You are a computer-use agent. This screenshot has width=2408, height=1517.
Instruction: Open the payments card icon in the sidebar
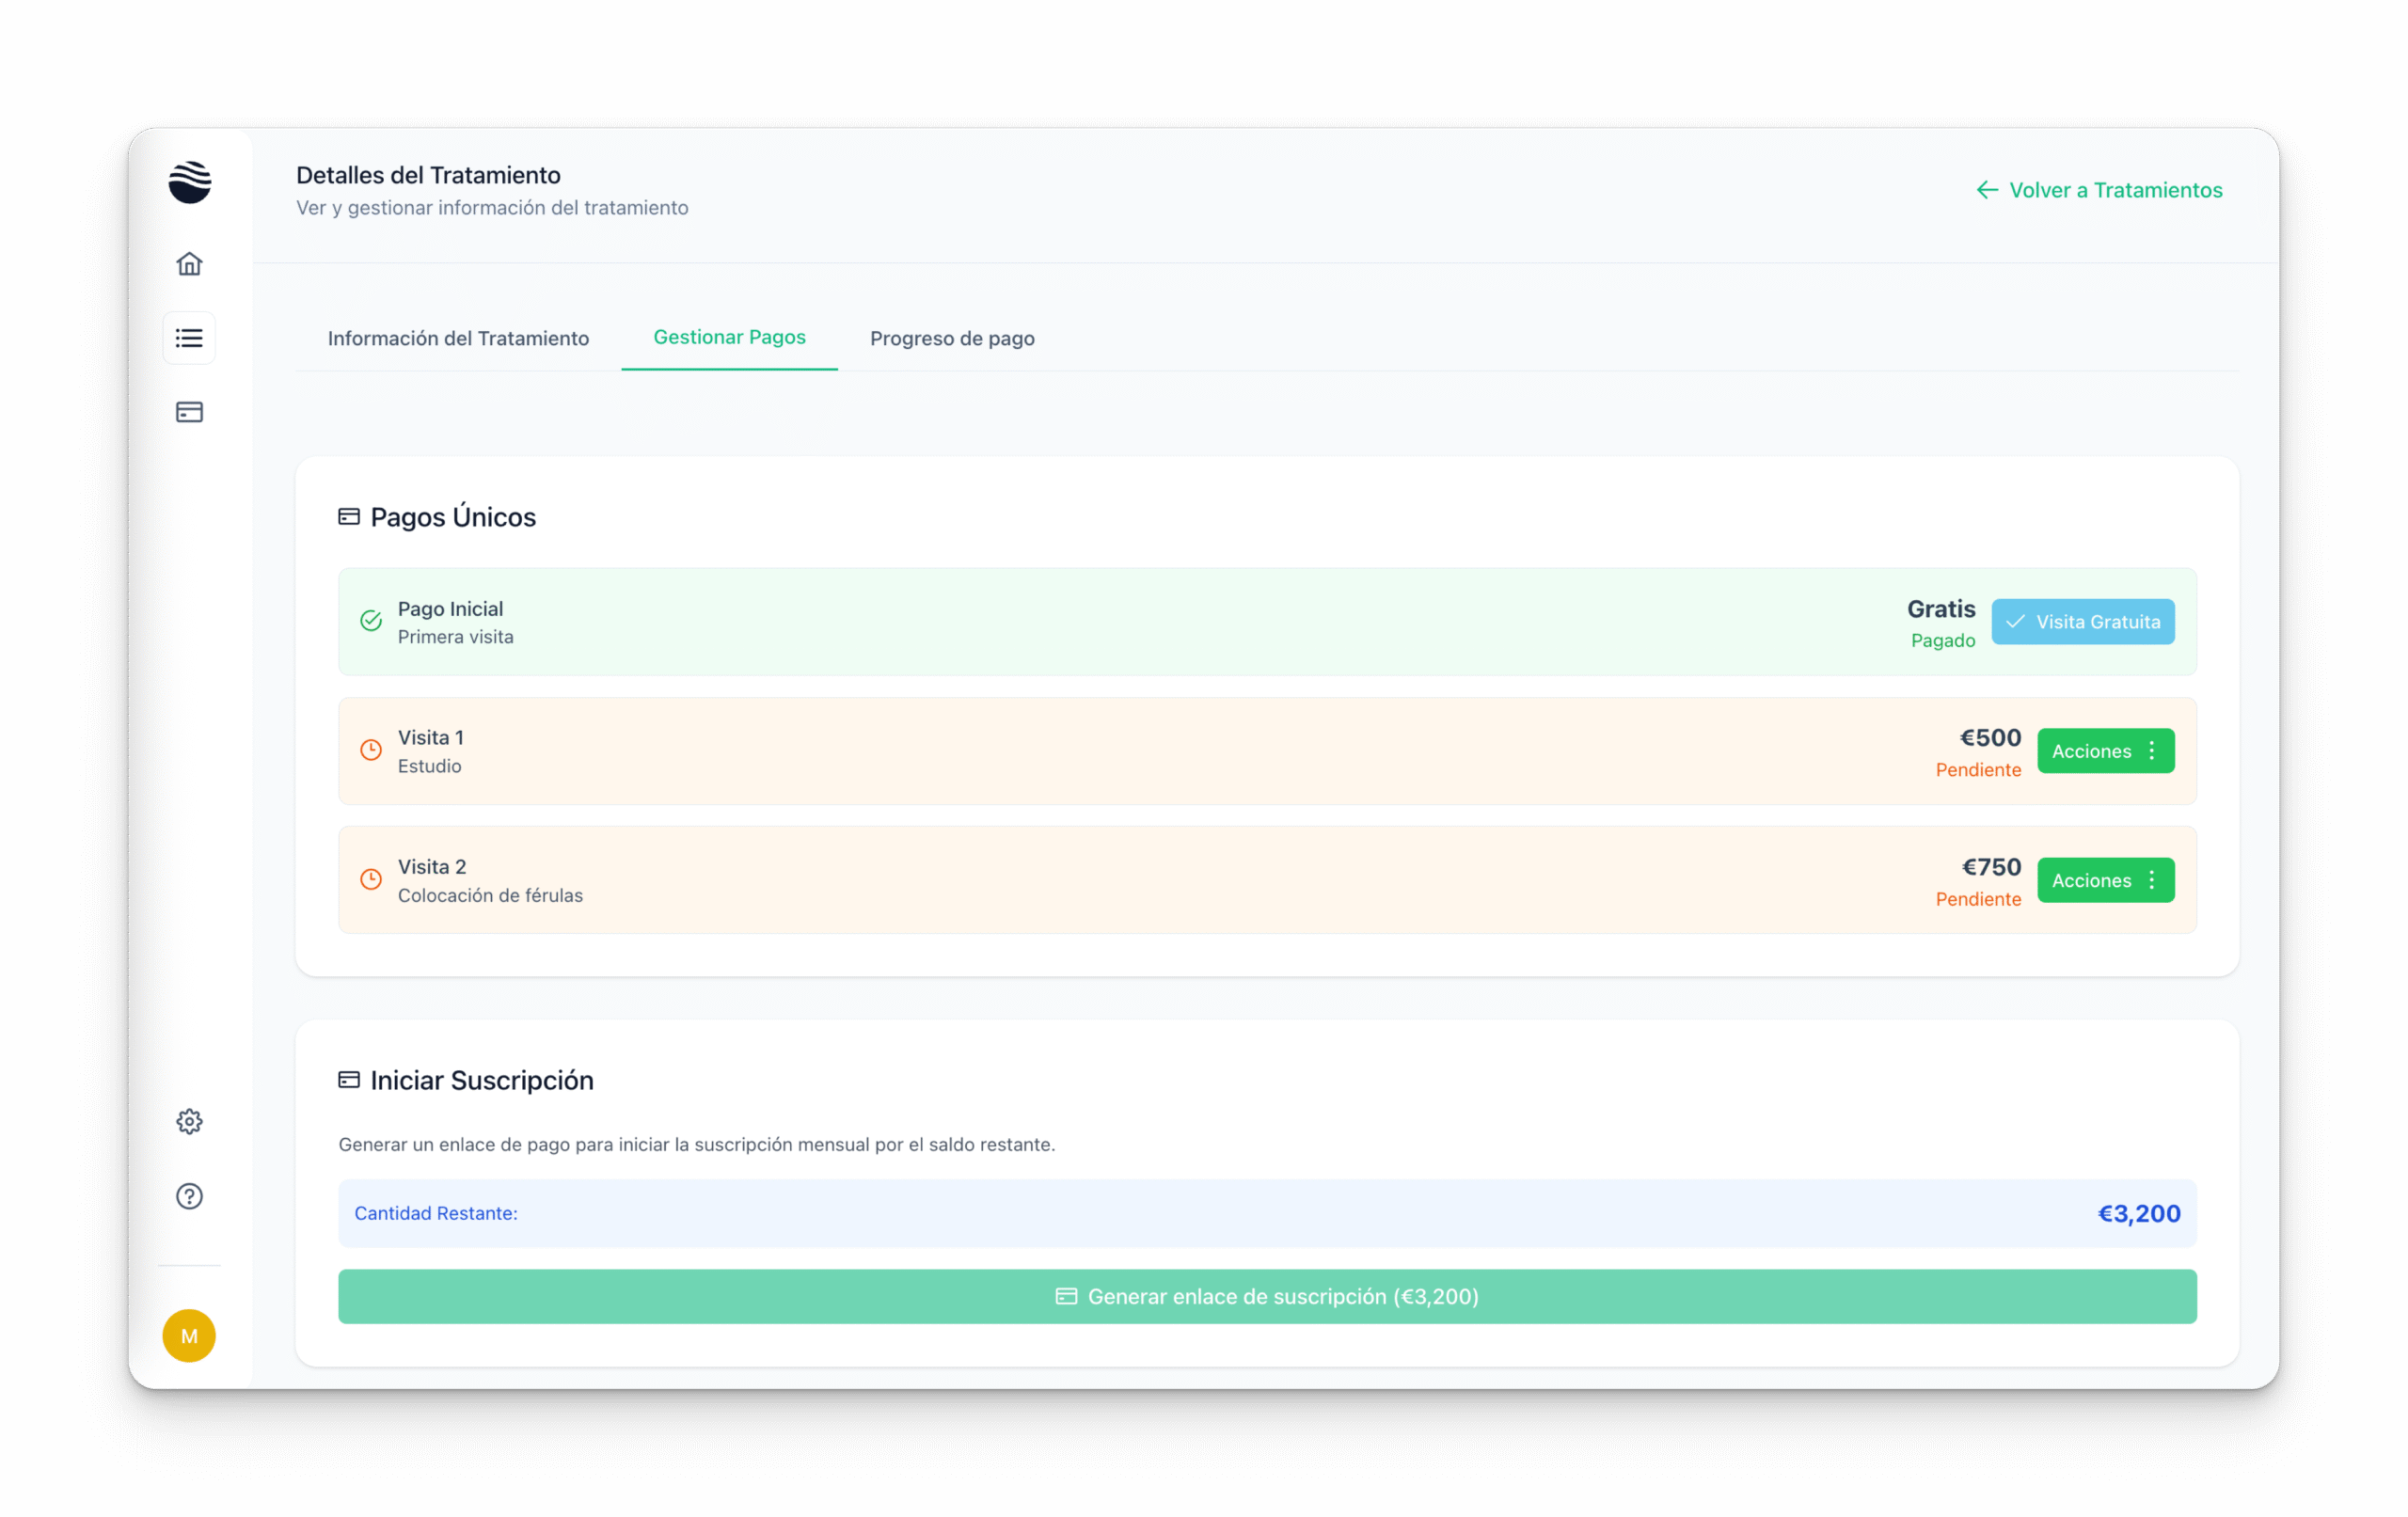189,412
